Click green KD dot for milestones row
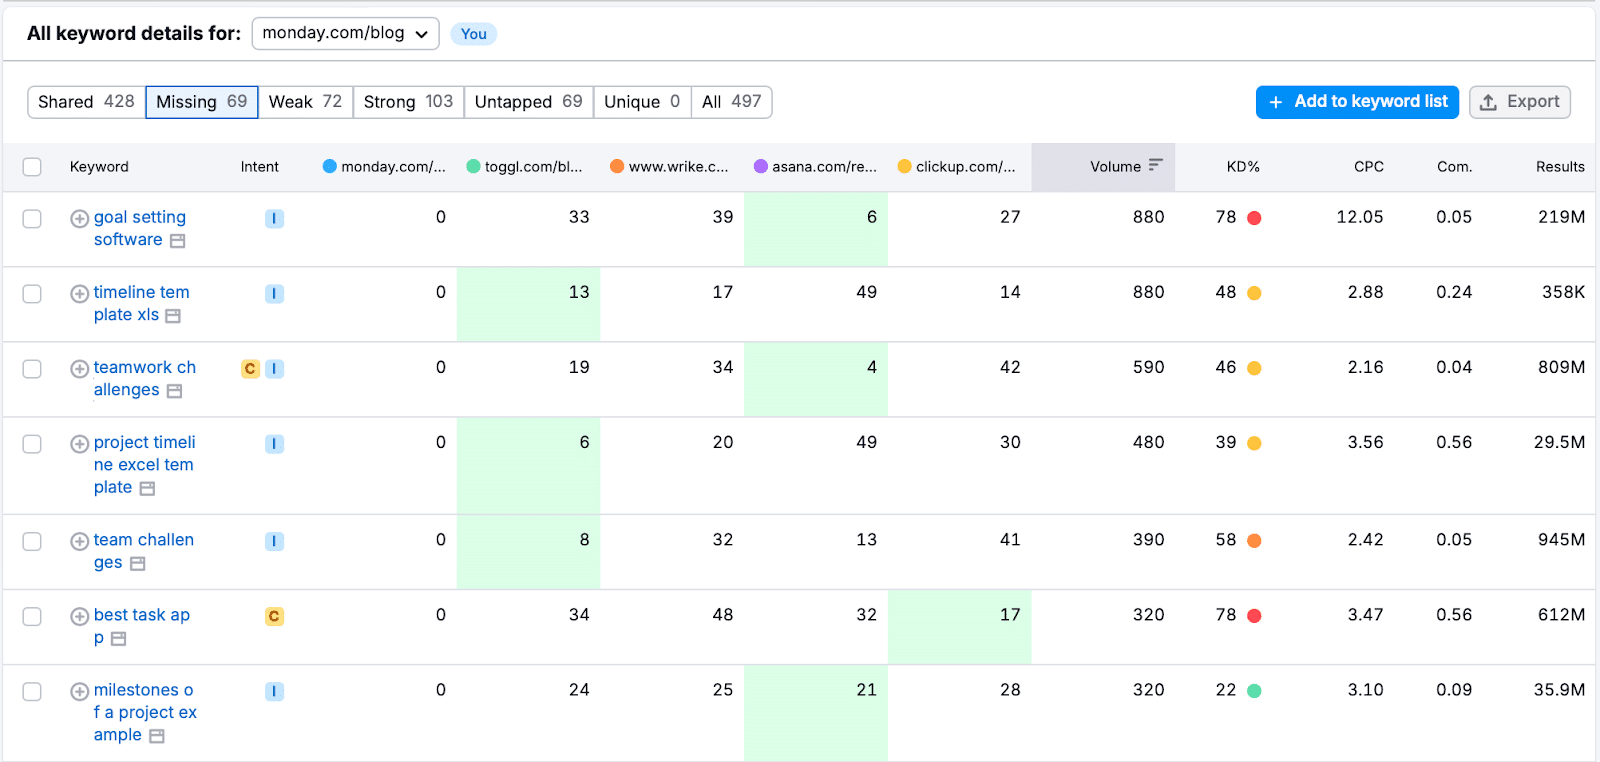1600x762 pixels. (1254, 691)
